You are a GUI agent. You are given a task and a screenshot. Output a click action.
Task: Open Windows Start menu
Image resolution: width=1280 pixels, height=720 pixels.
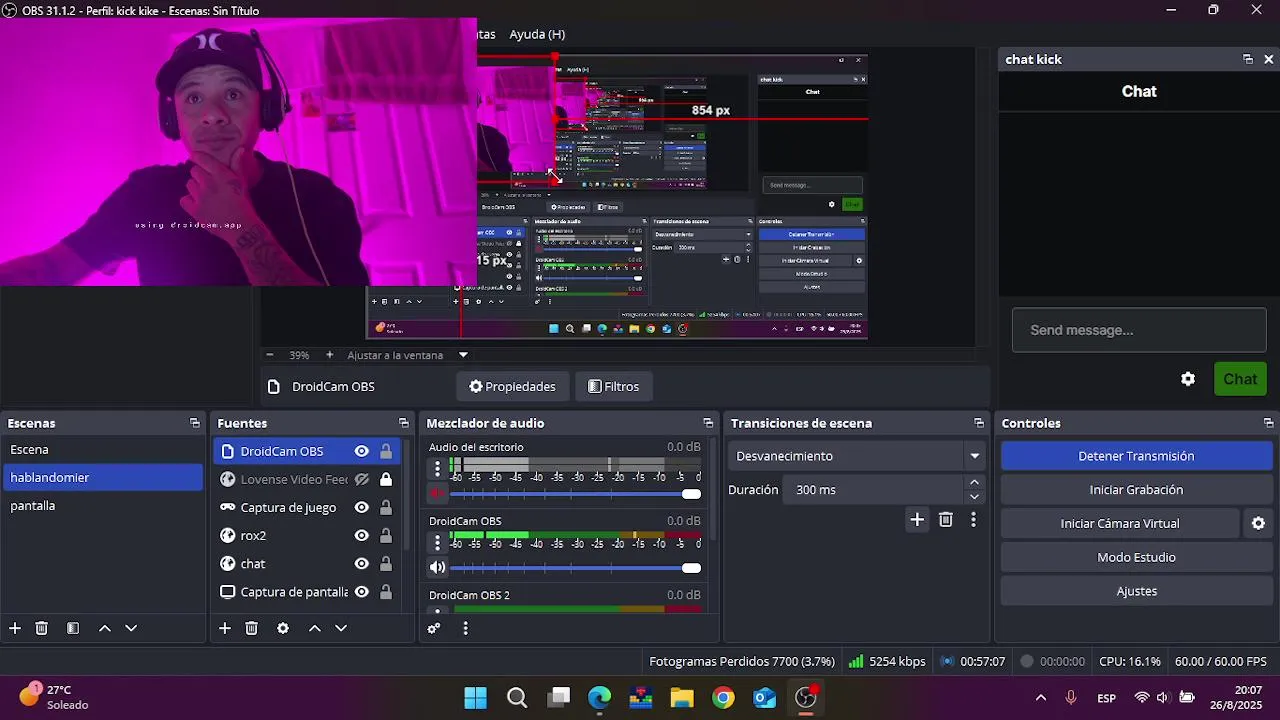(x=476, y=698)
